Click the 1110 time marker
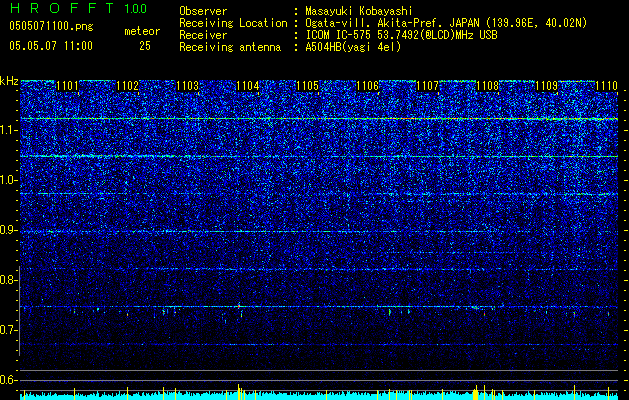The width and height of the screenshot is (629, 400). (x=607, y=86)
